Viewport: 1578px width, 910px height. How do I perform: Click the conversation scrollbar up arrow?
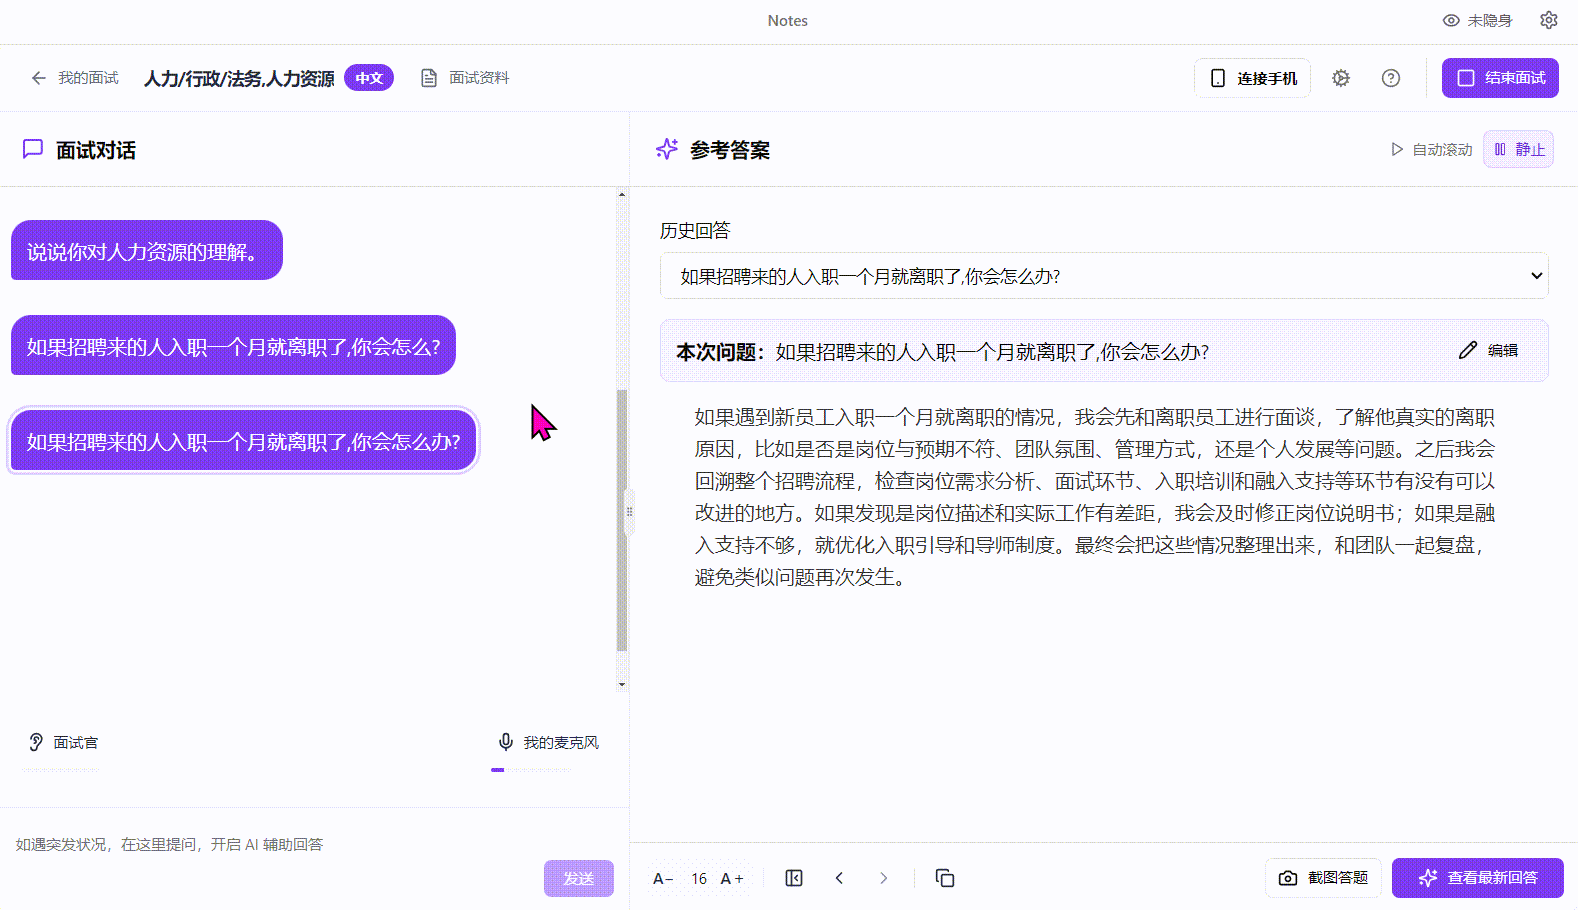622,195
